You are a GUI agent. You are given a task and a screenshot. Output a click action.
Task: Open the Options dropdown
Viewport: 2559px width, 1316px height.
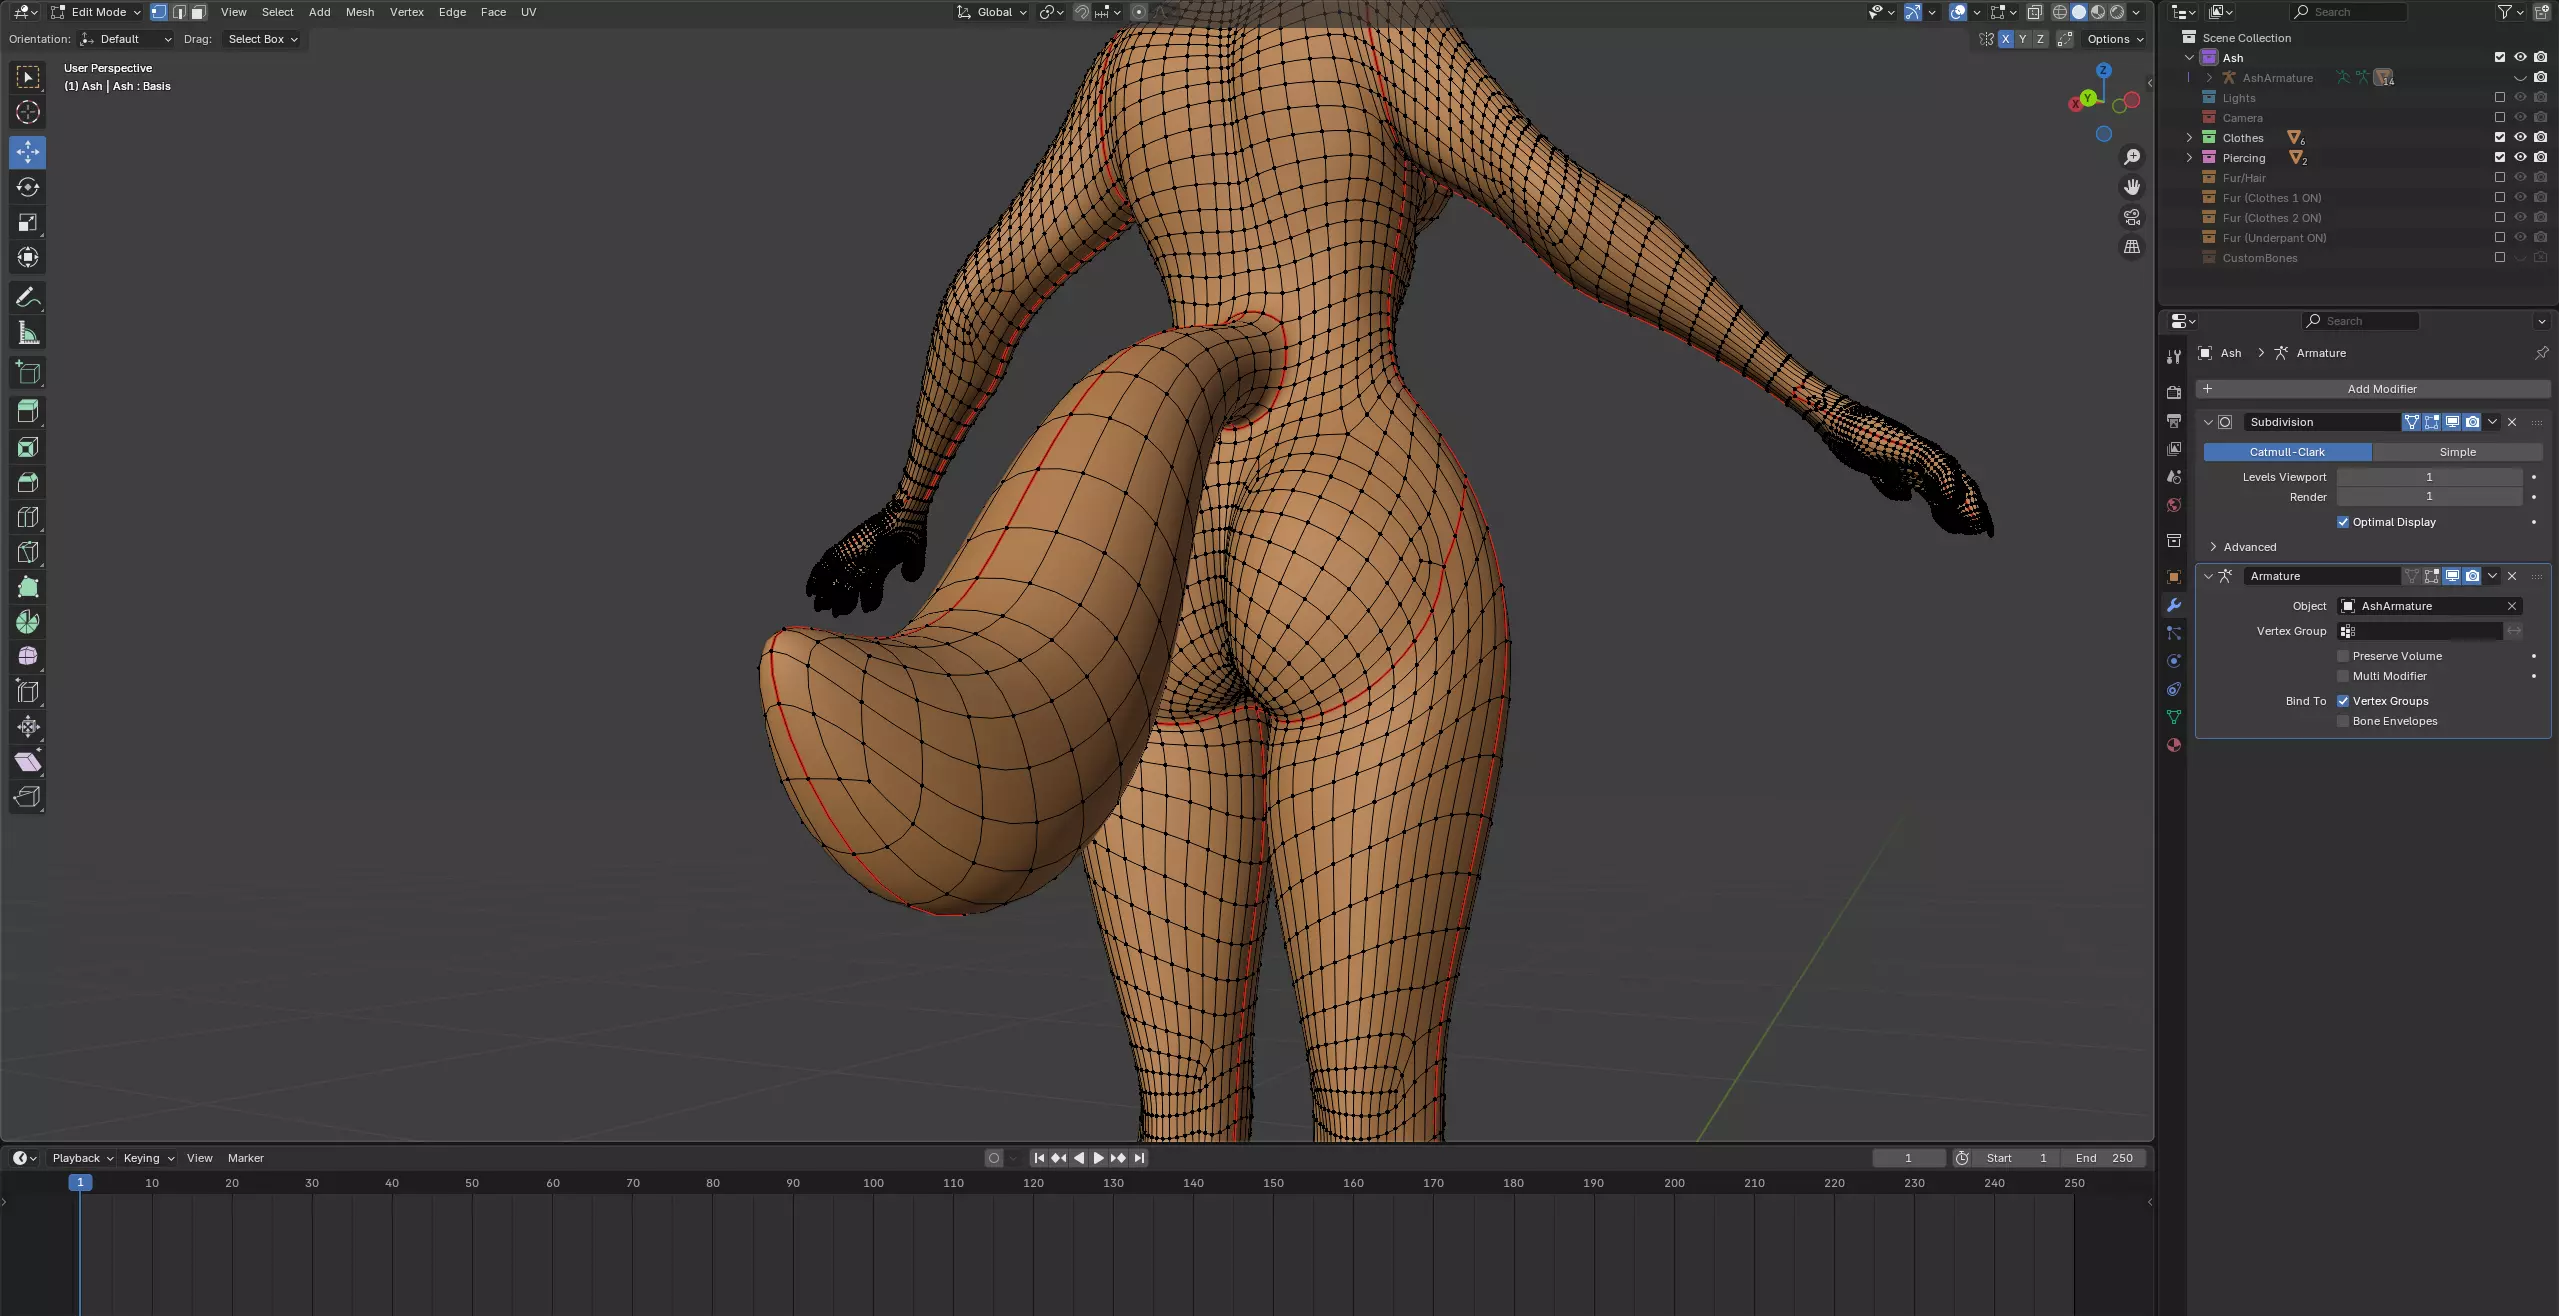(2115, 39)
